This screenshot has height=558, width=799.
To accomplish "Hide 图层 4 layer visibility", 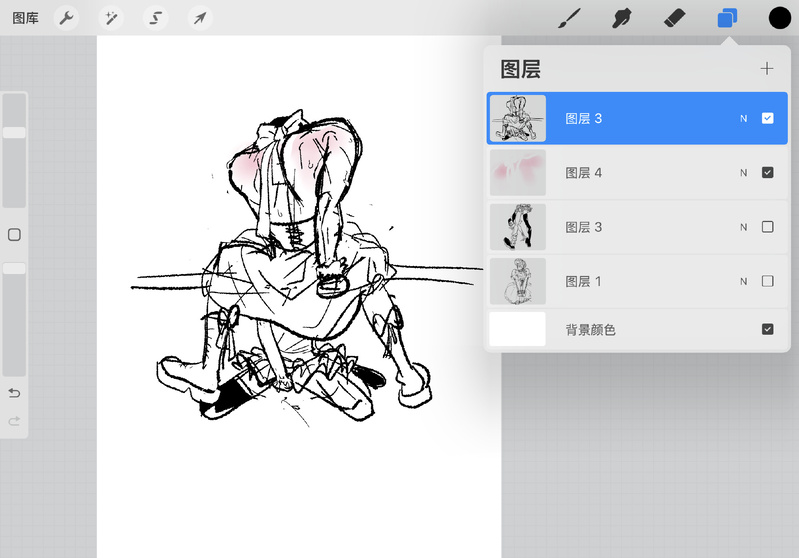I will (x=767, y=172).
